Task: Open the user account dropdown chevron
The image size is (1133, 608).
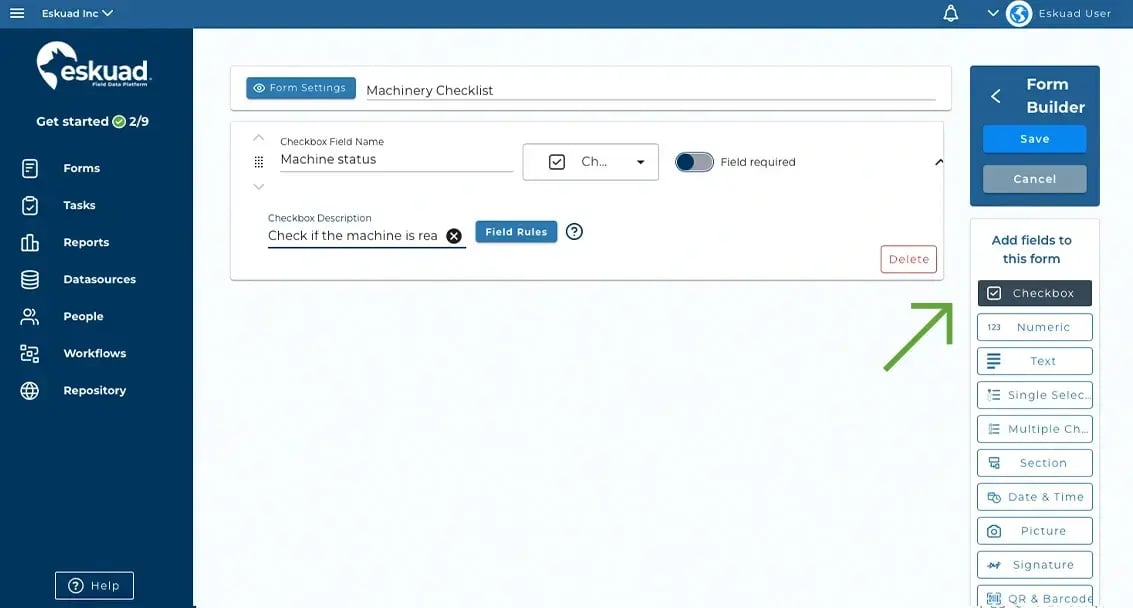Action: click(x=993, y=13)
